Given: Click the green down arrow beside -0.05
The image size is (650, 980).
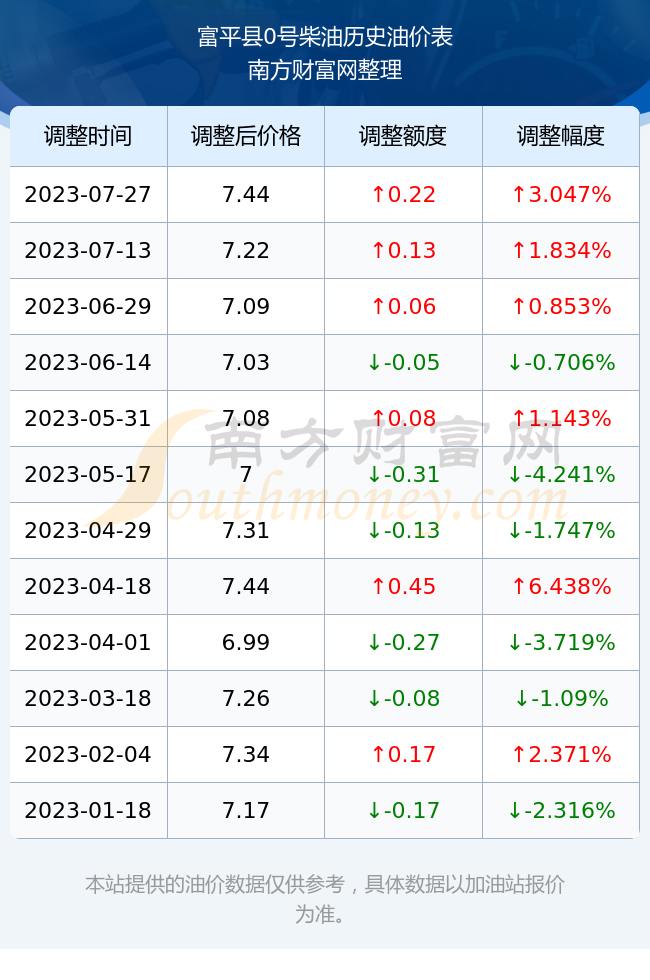Looking at the screenshot, I should click(x=374, y=363).
